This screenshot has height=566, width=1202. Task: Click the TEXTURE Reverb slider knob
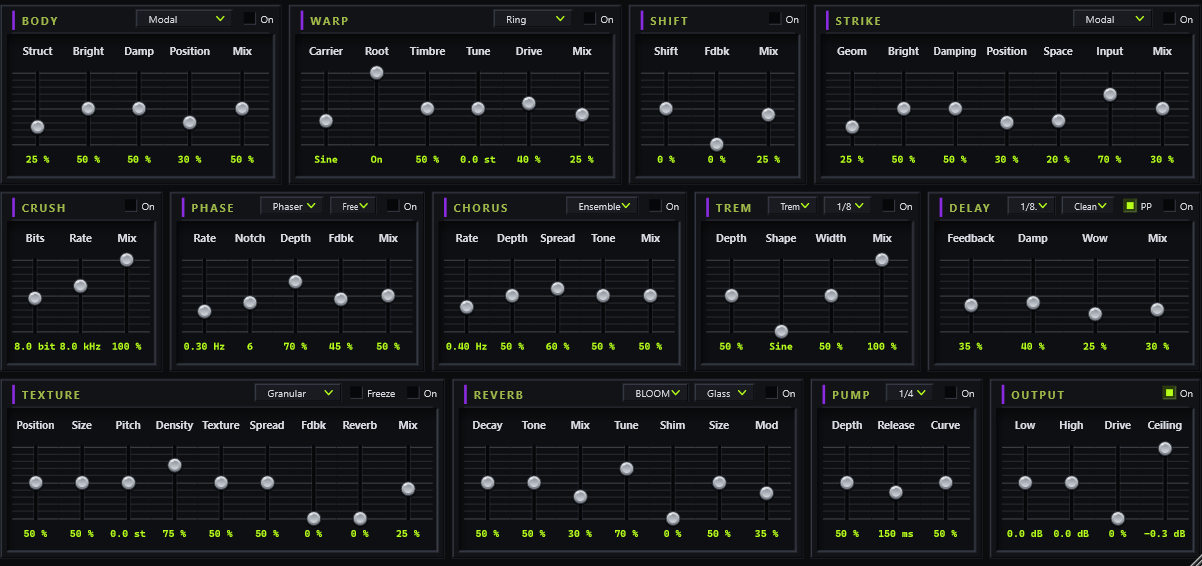(360, 518)
